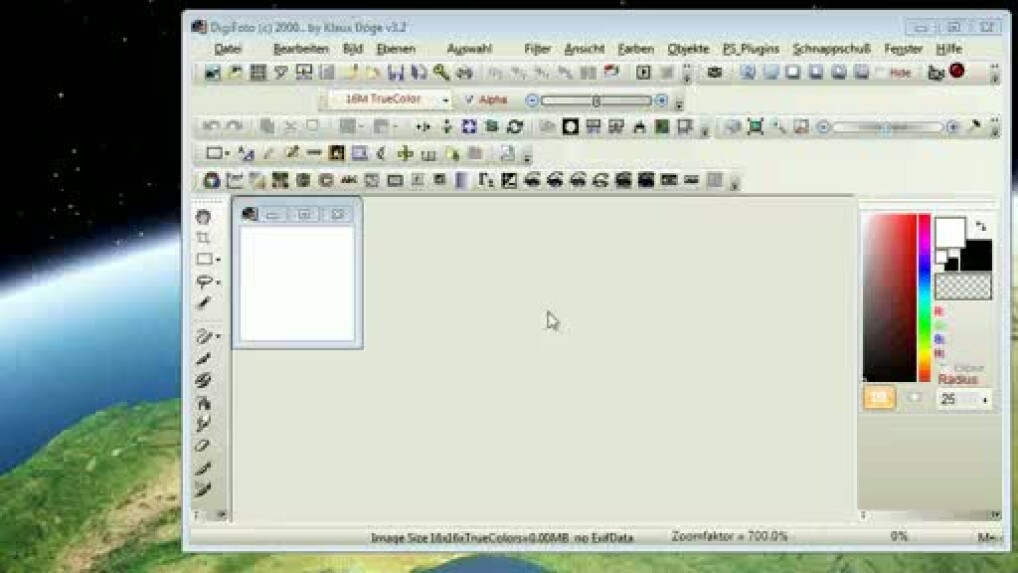Screen dimensions: 1018x573
Task: Enable the Eclipse checkbox in color panel
Action: (944, 368)
